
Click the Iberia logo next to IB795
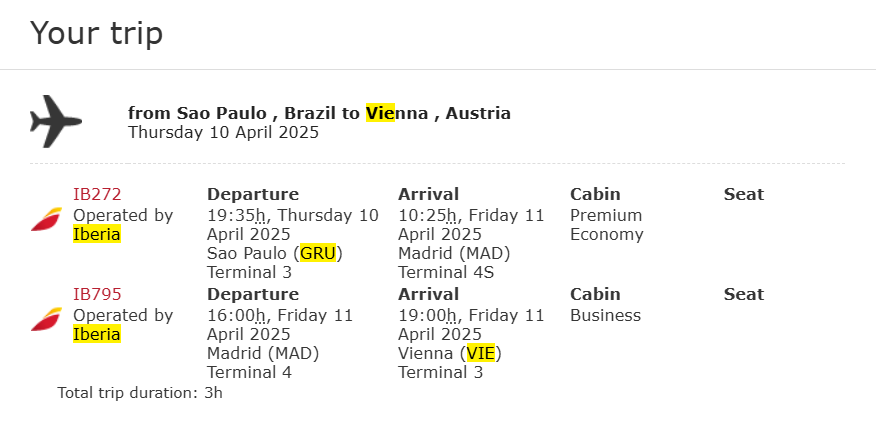pos(46,319)
